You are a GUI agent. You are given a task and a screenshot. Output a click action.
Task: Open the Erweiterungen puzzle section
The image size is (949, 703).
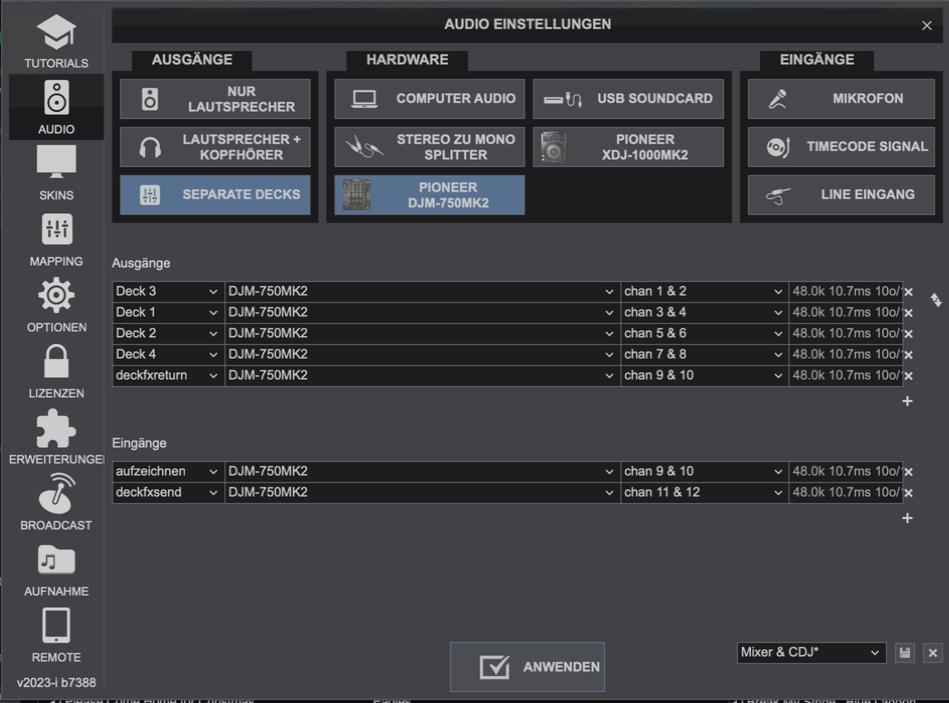[x=56, y=437]
